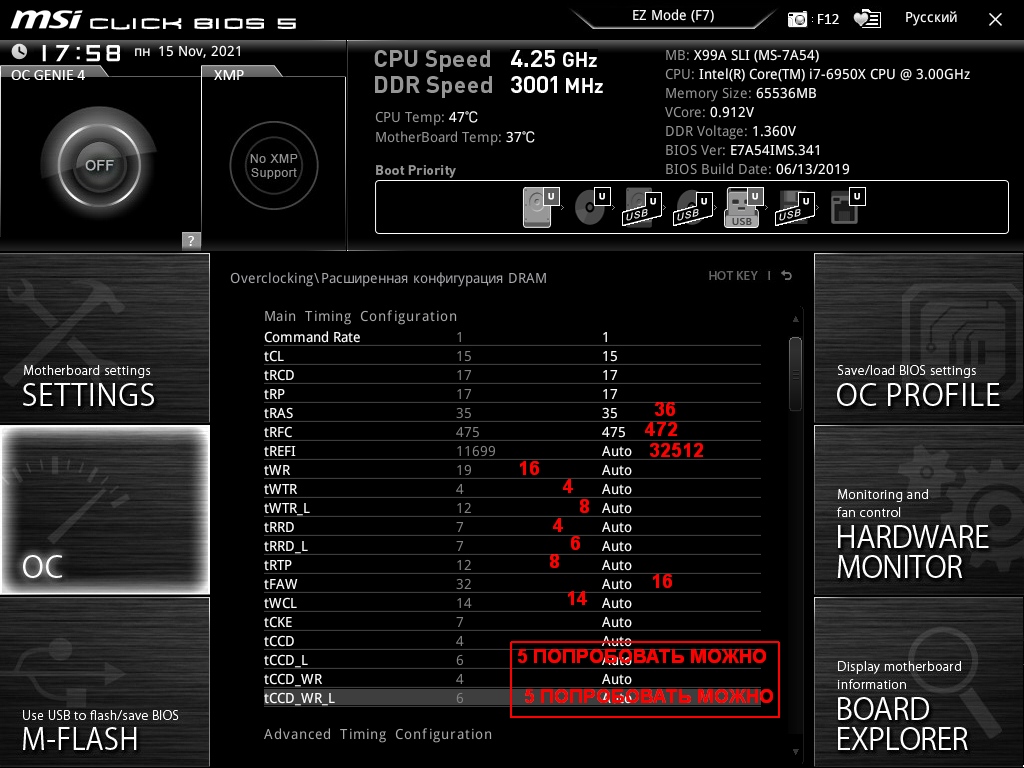This screenshot has width=1024, height=768.
Task: Select the tCKE Auto value
Action: coord(616,621)
